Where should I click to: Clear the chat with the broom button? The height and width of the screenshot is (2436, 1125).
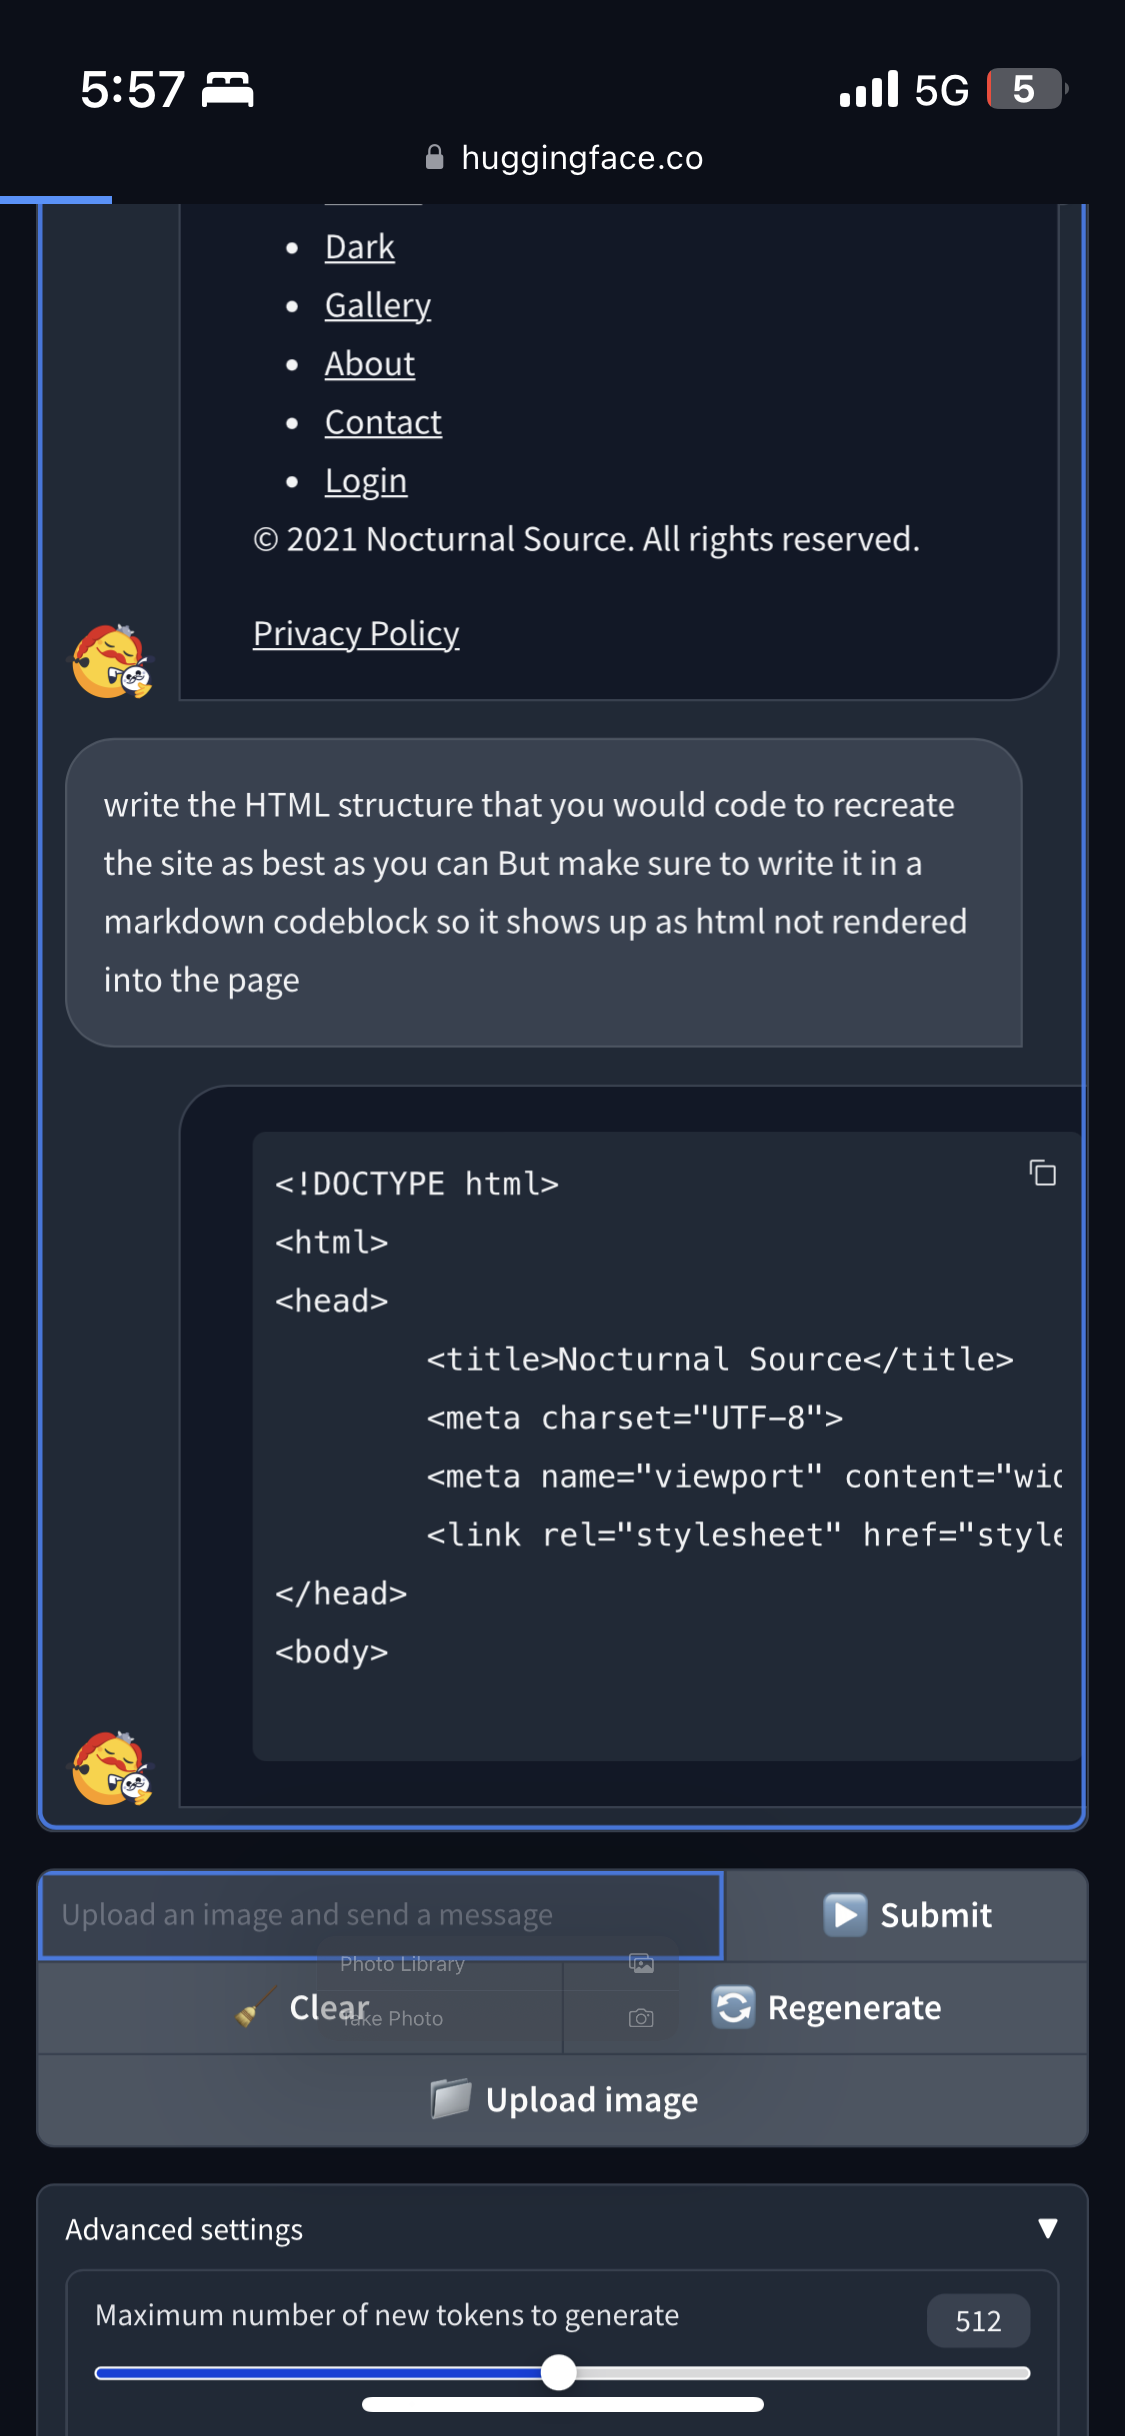302,2007
